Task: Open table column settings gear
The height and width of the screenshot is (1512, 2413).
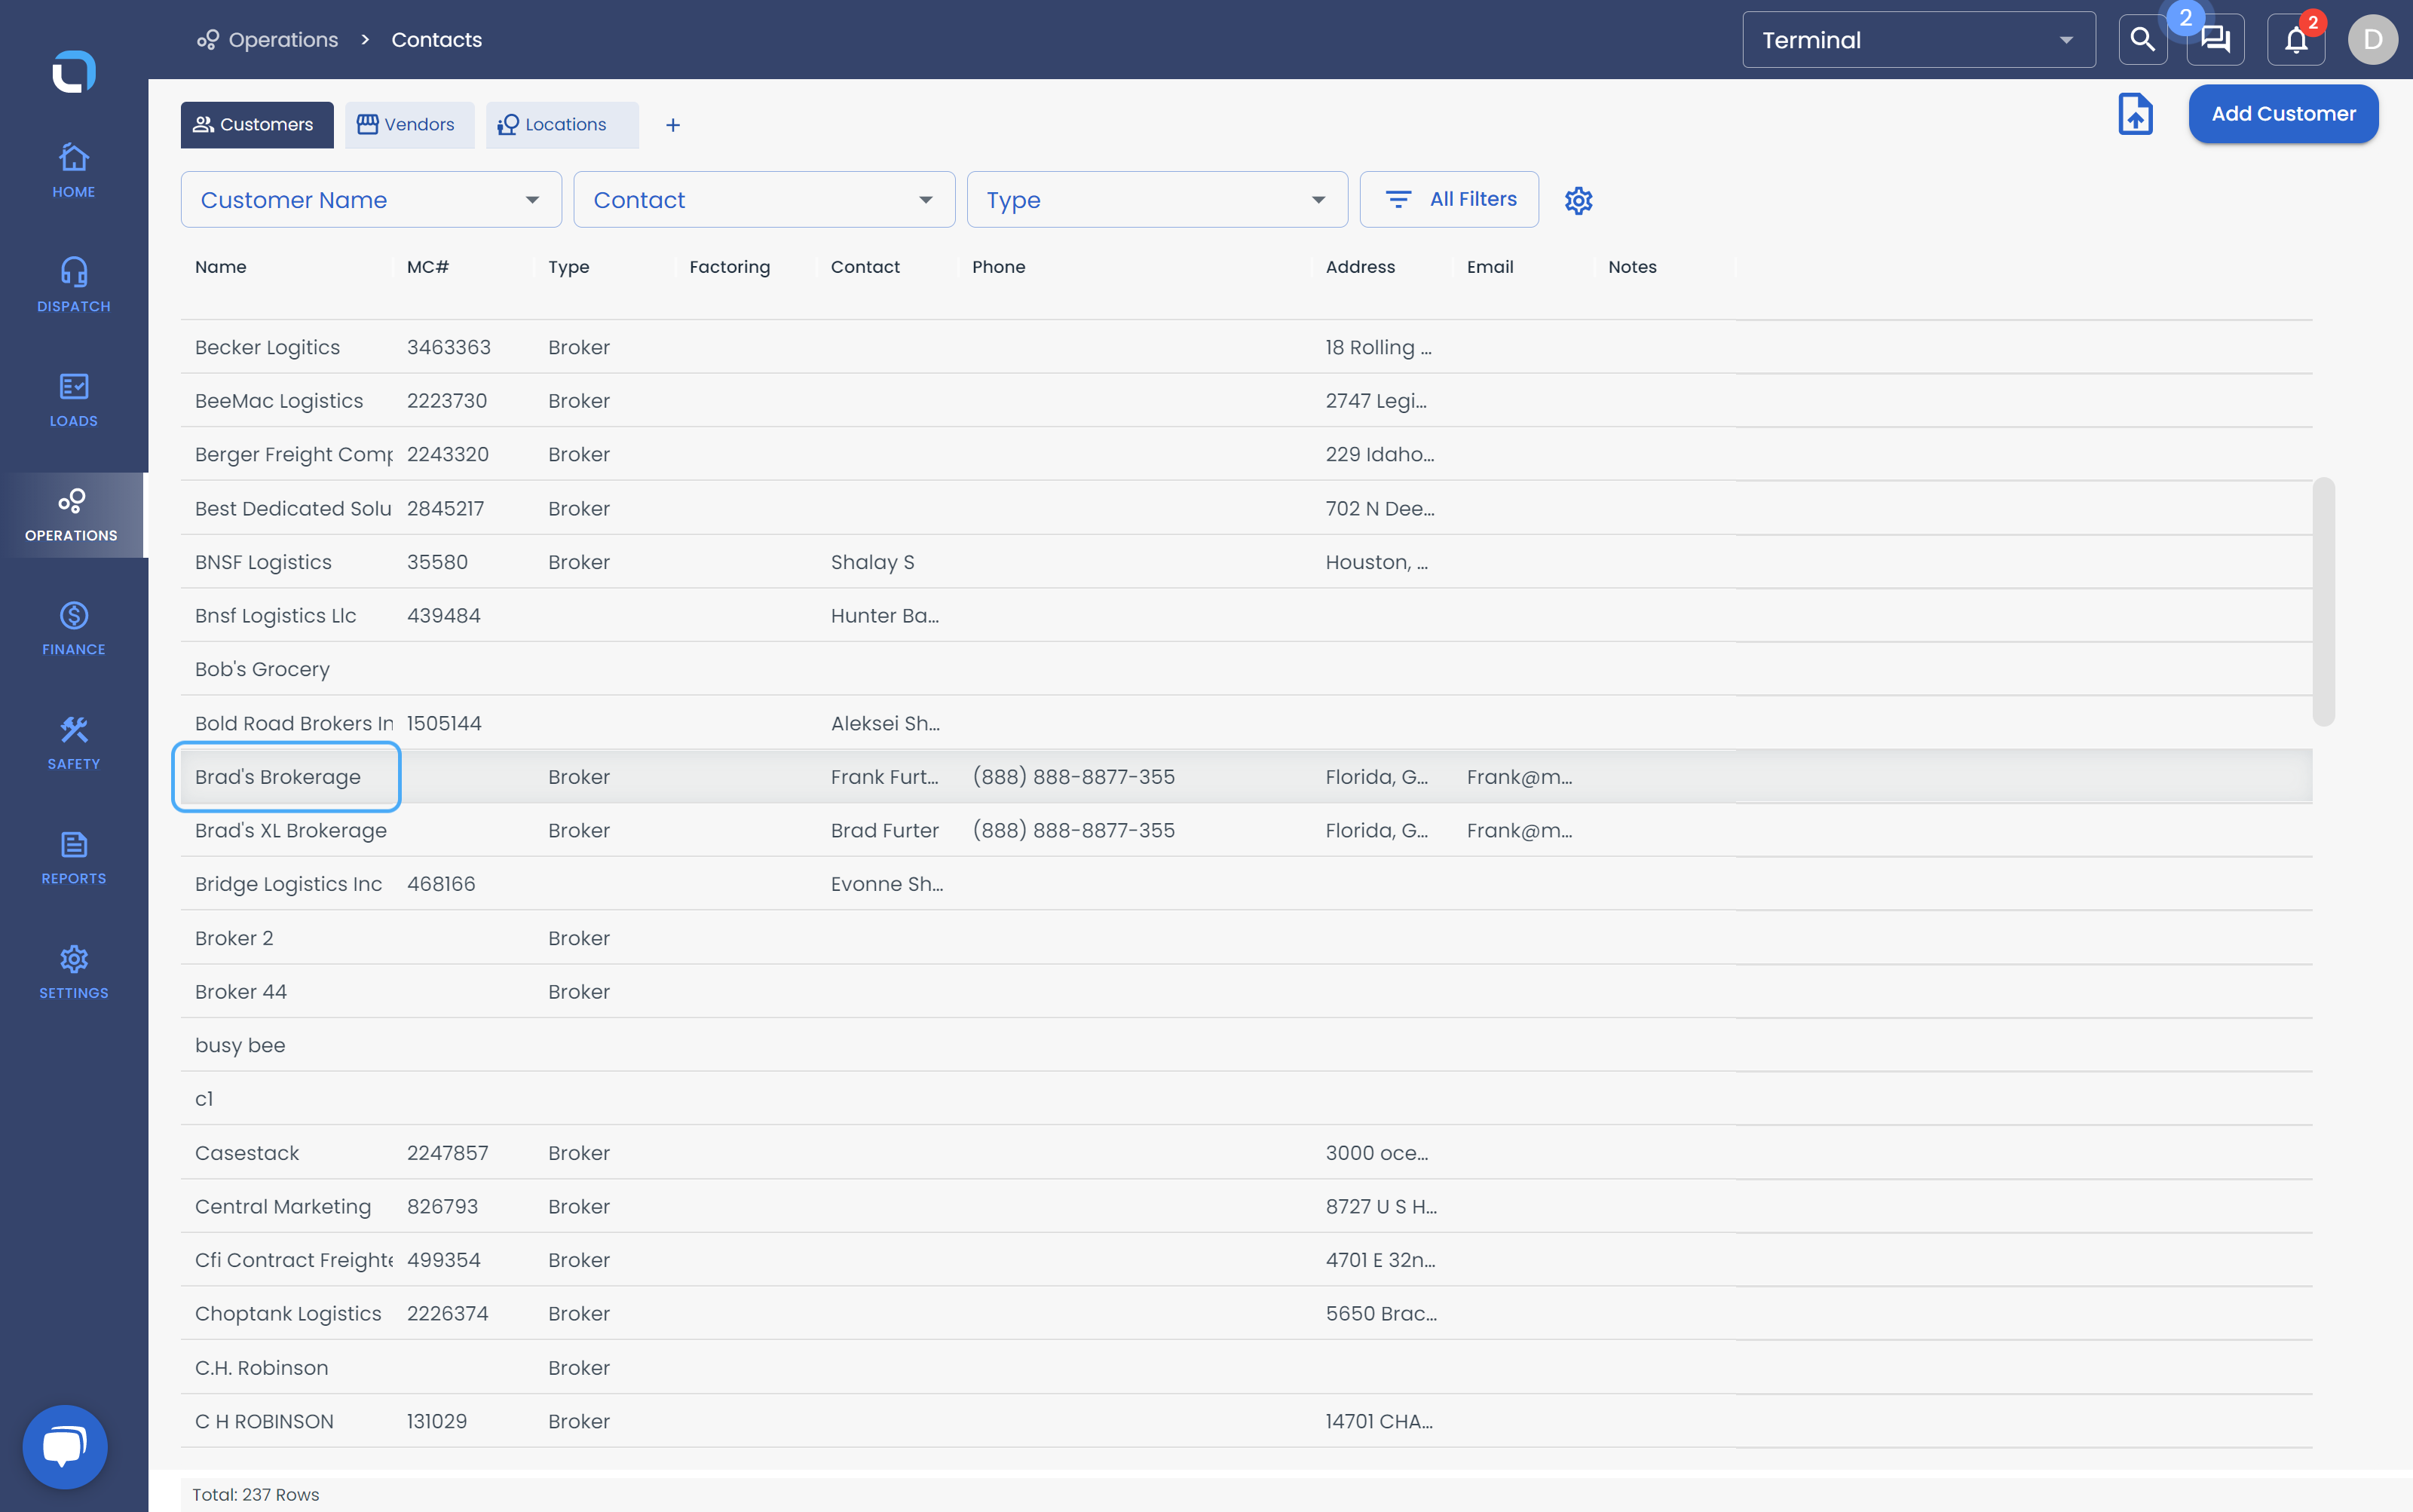Action: pyautogui.click(x=1578, y=200)
